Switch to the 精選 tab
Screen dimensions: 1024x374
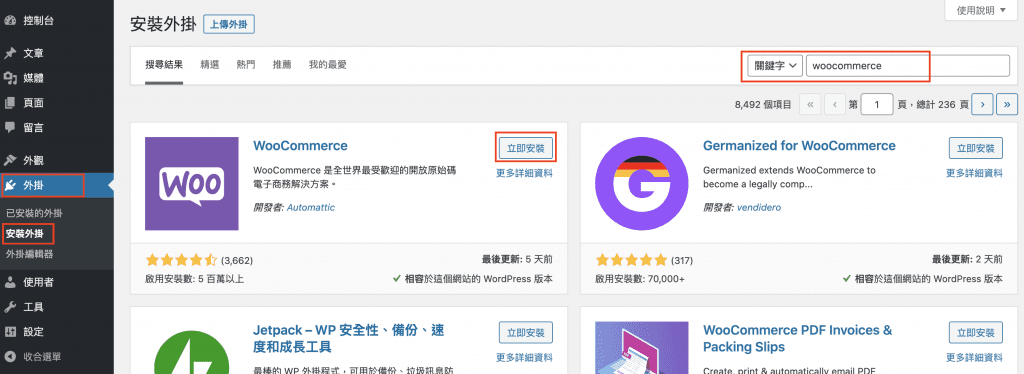(x=210, y=65)
